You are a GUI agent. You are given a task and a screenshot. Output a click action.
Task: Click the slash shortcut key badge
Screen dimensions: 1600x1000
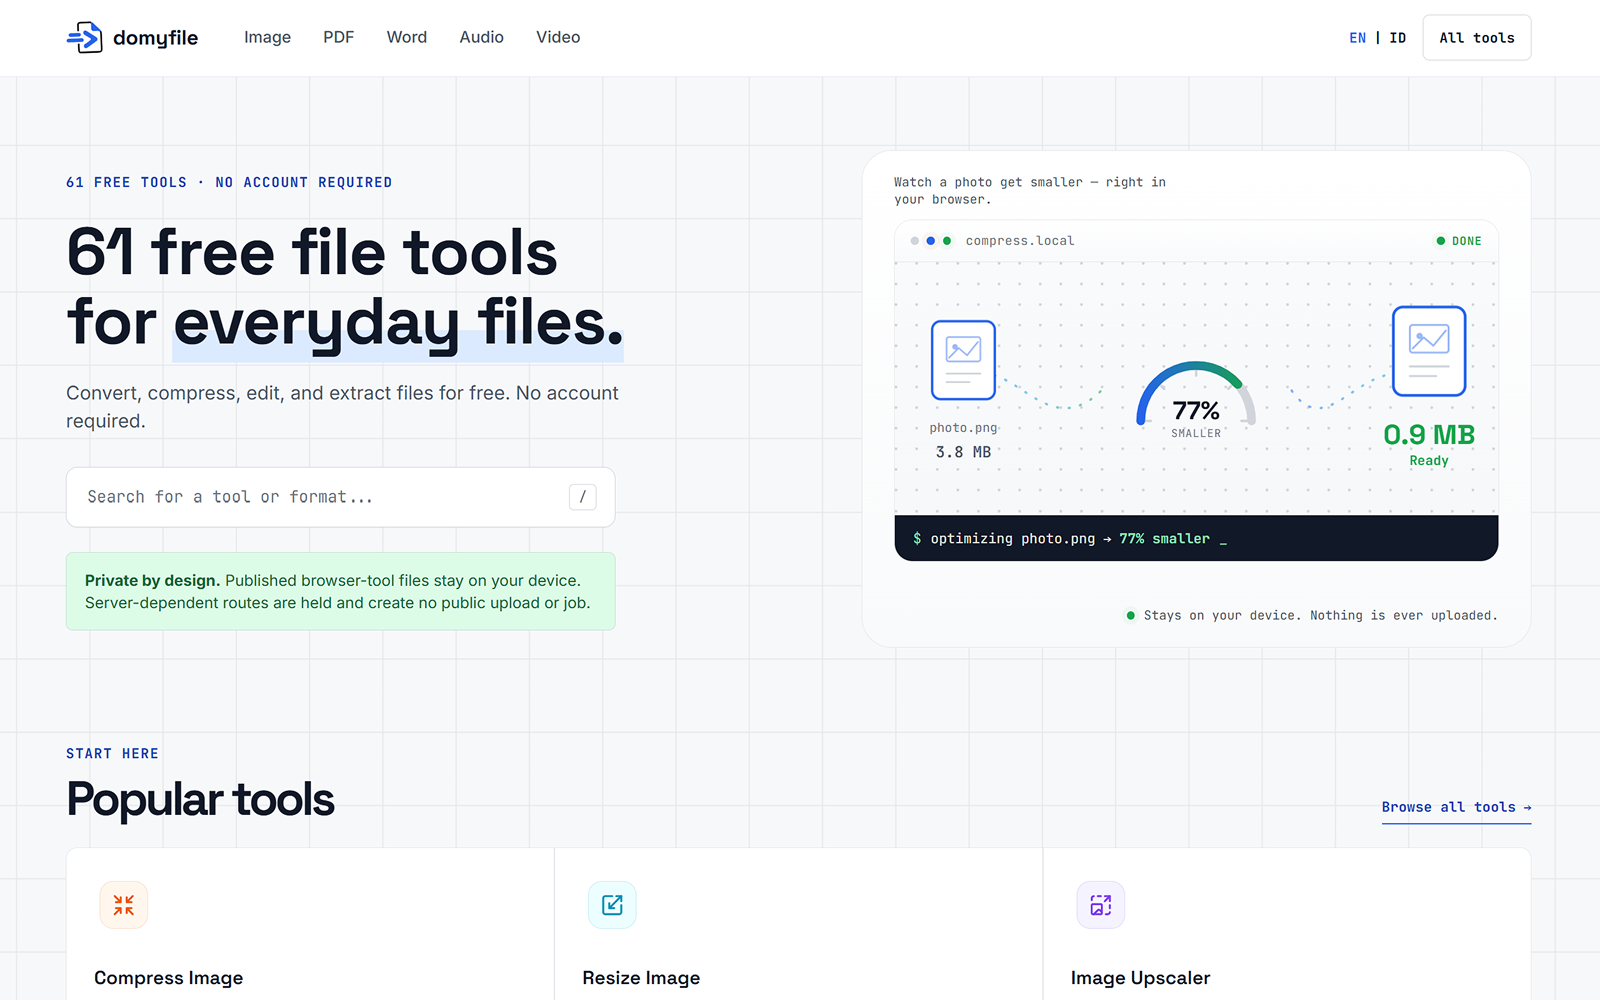[x=583, y=497]
